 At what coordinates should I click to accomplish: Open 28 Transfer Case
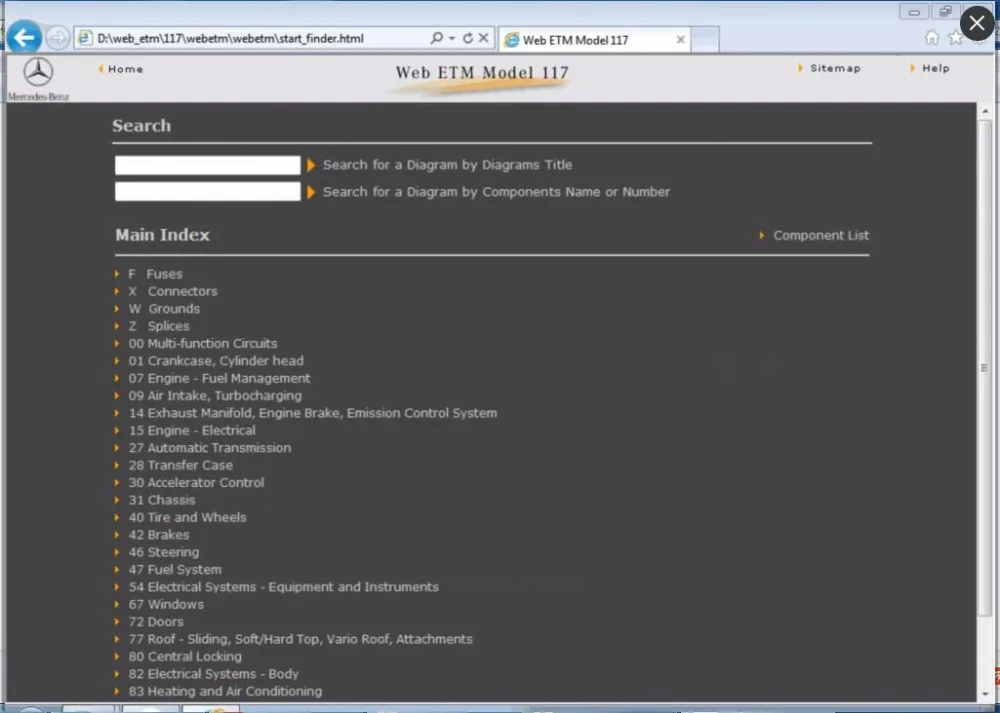coord(180,465)
